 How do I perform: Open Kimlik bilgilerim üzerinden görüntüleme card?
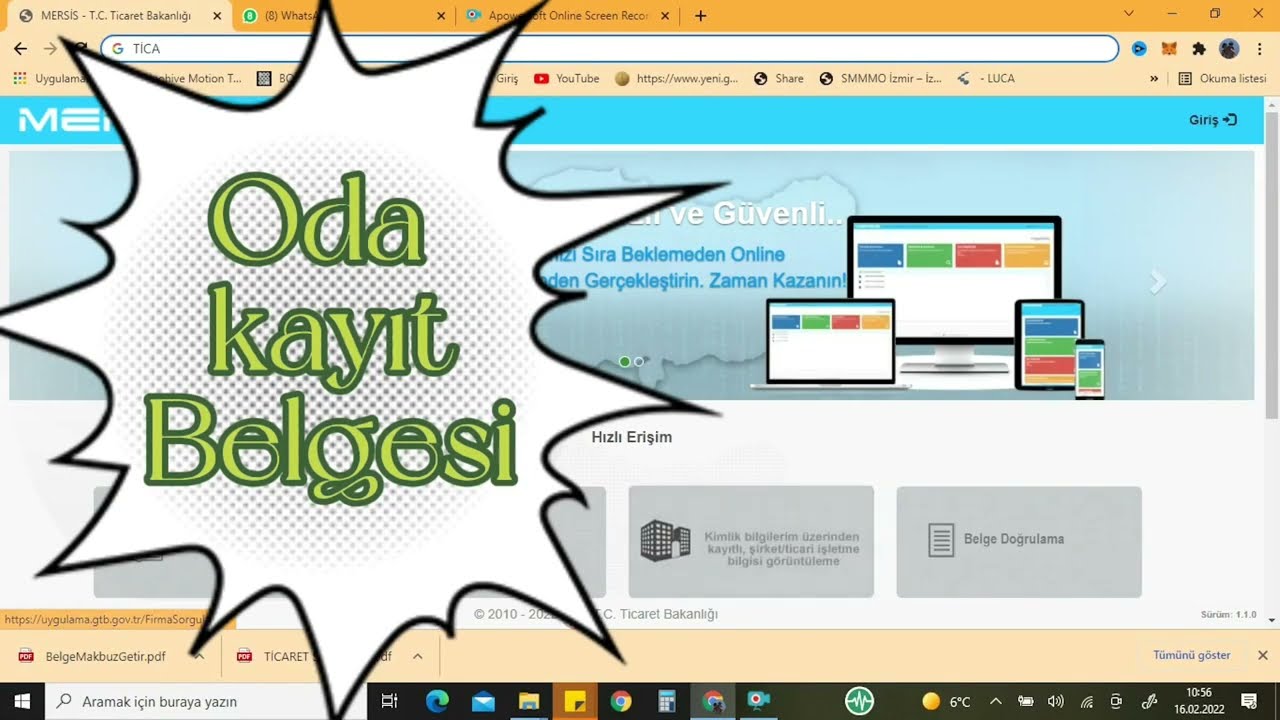751,542
